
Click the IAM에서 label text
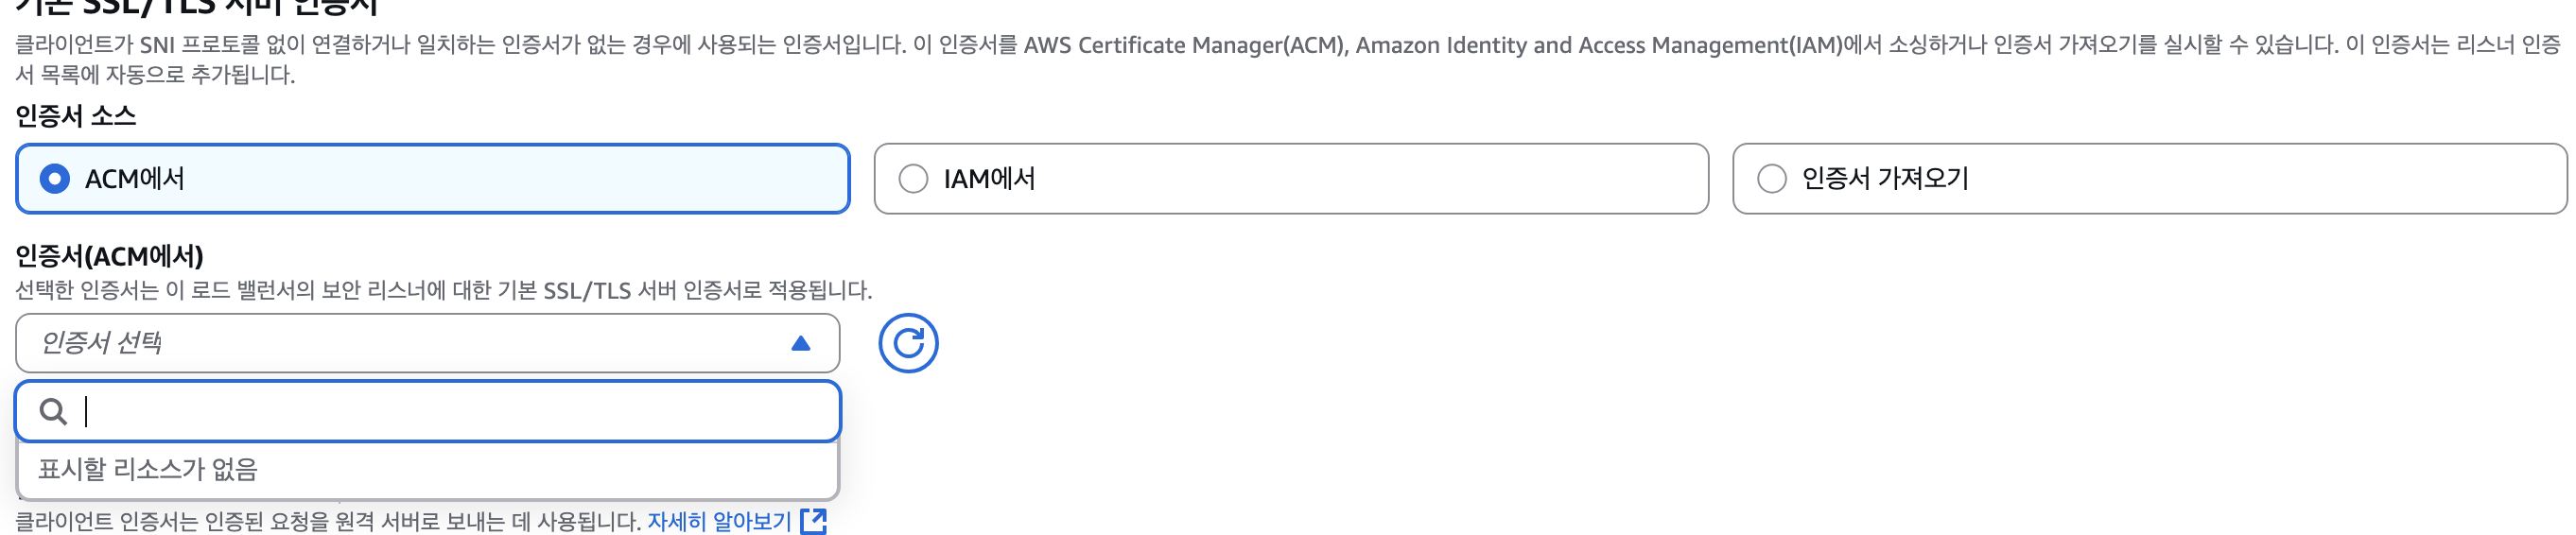point(989,179)
